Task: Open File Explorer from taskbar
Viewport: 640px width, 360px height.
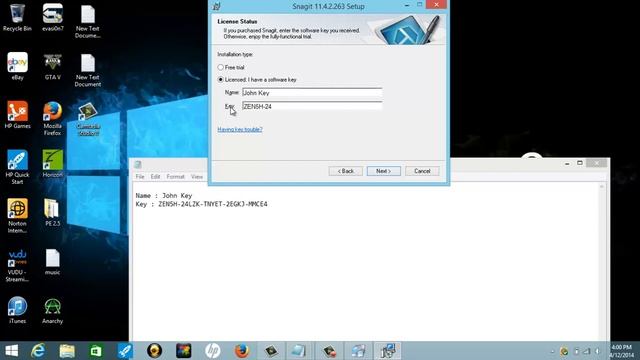Action: click(x=67, y=351)
